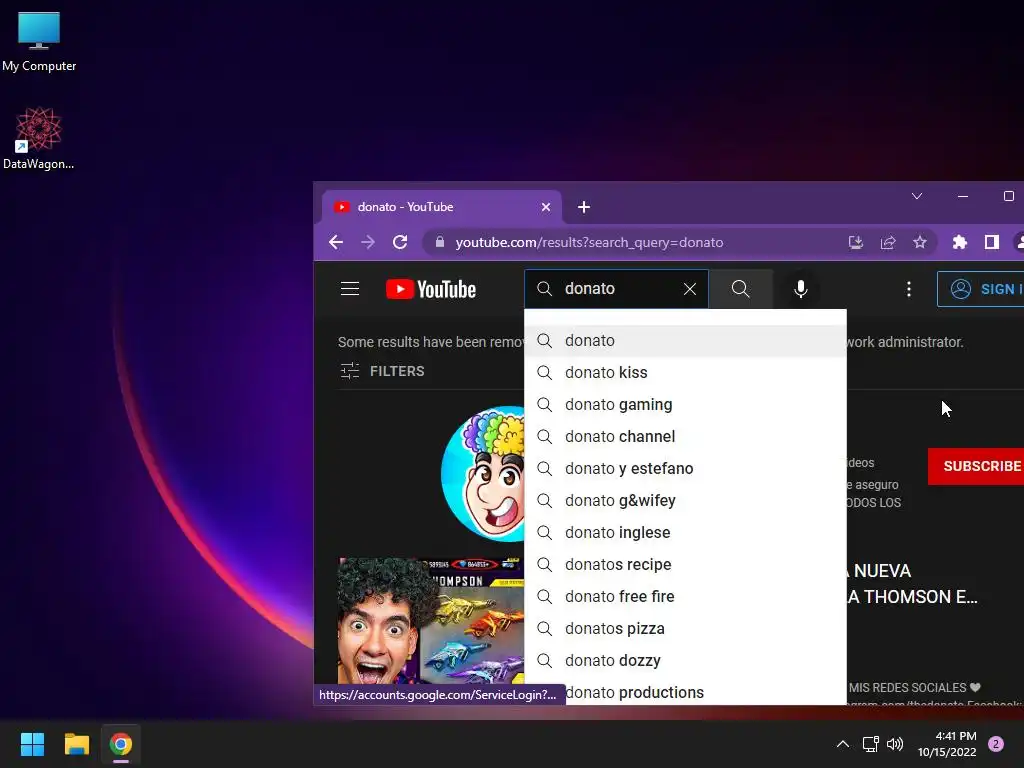1024x768 pixels.
Task: Pick the suggestion "donato free fire"
Action: click(685, 596)
